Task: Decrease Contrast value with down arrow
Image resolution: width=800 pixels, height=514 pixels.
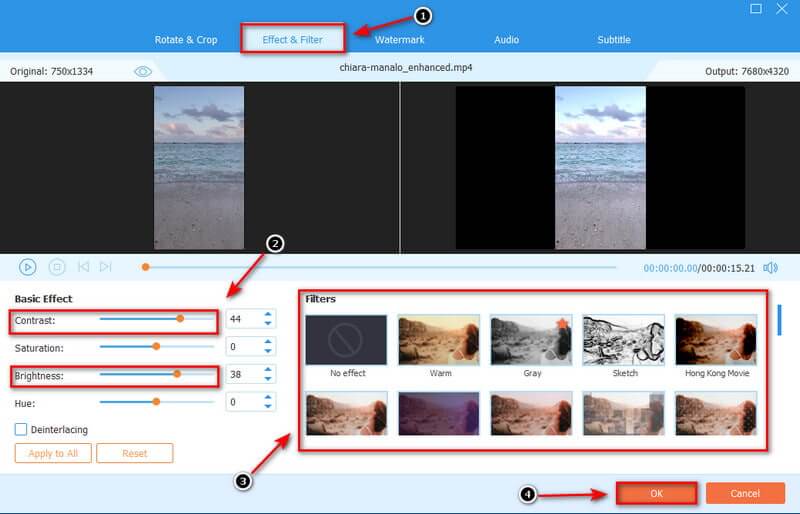Action: 268,323
